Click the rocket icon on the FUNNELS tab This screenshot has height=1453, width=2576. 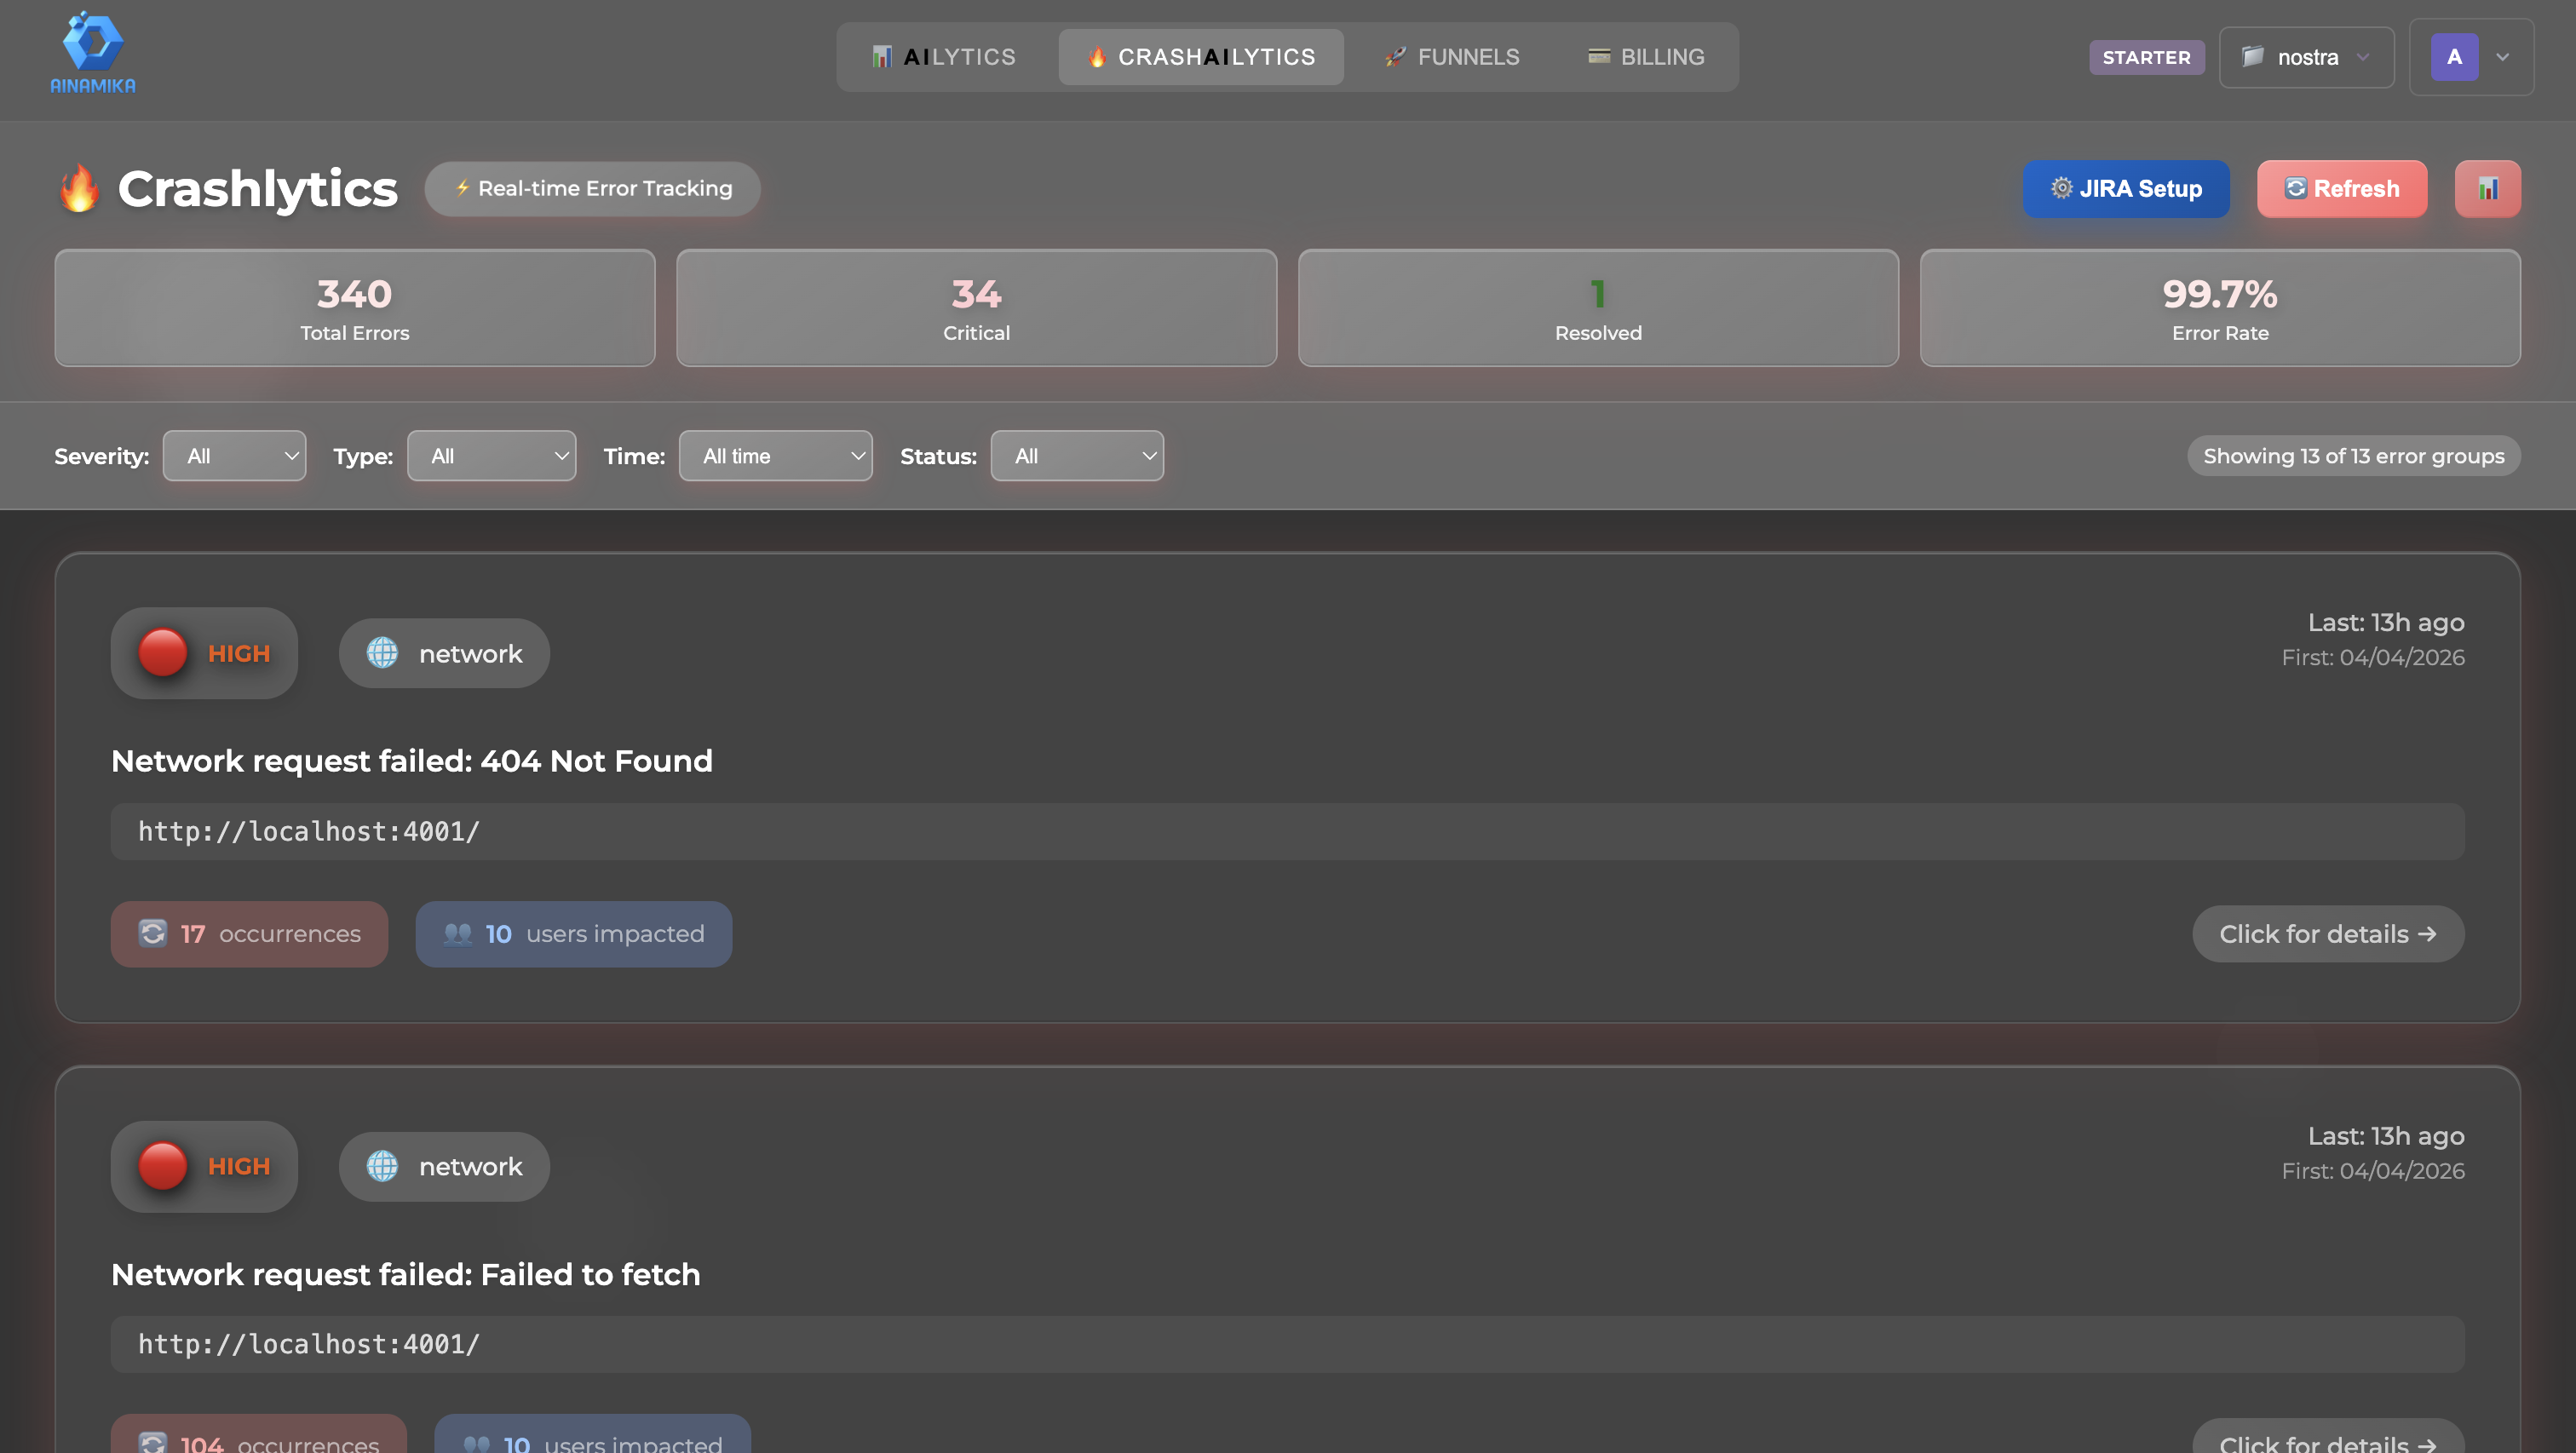tap(1393, 56)
